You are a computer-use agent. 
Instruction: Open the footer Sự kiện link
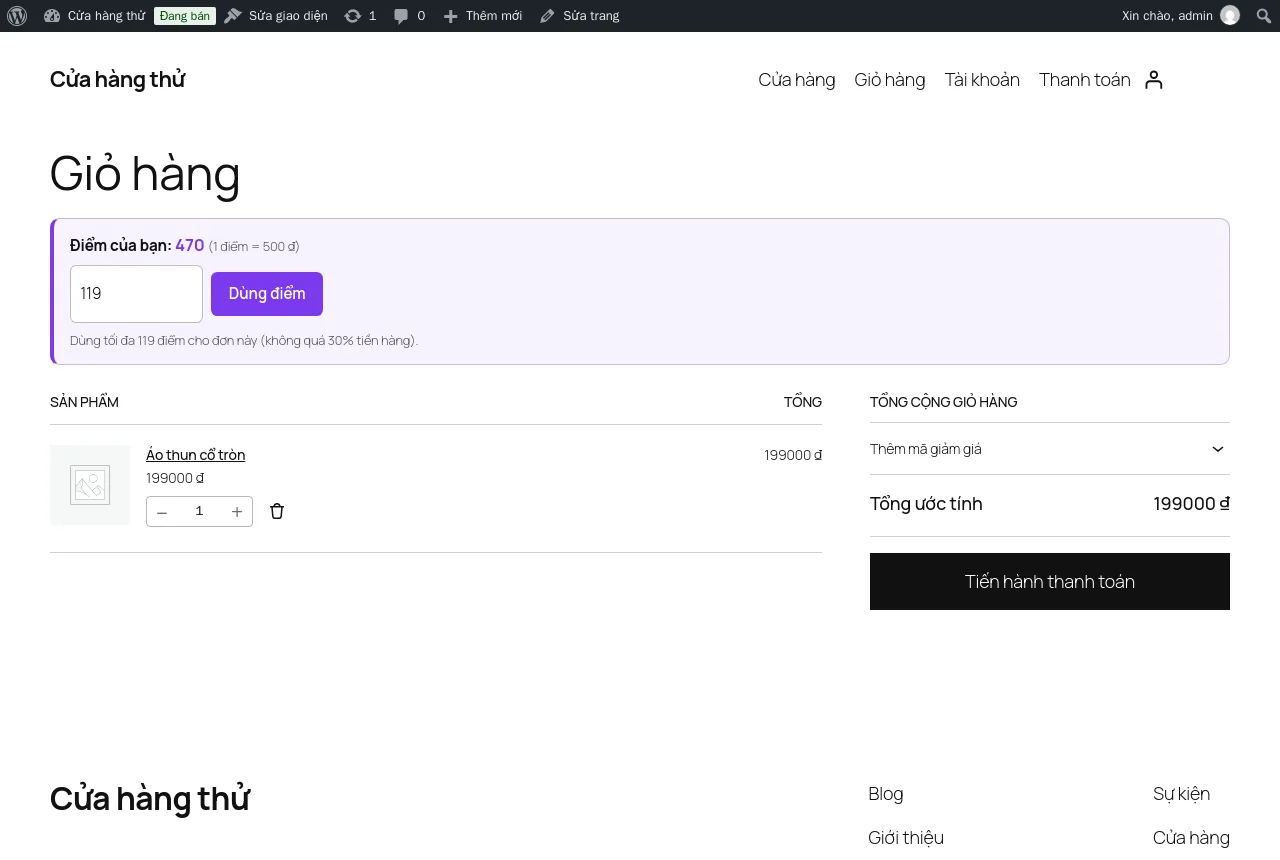point(1181,794)
